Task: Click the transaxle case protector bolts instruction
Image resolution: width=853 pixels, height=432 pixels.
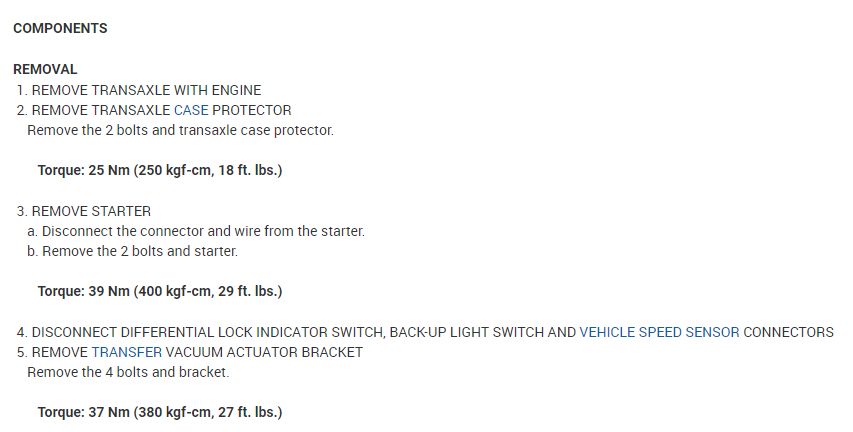Action: point(180,130)
